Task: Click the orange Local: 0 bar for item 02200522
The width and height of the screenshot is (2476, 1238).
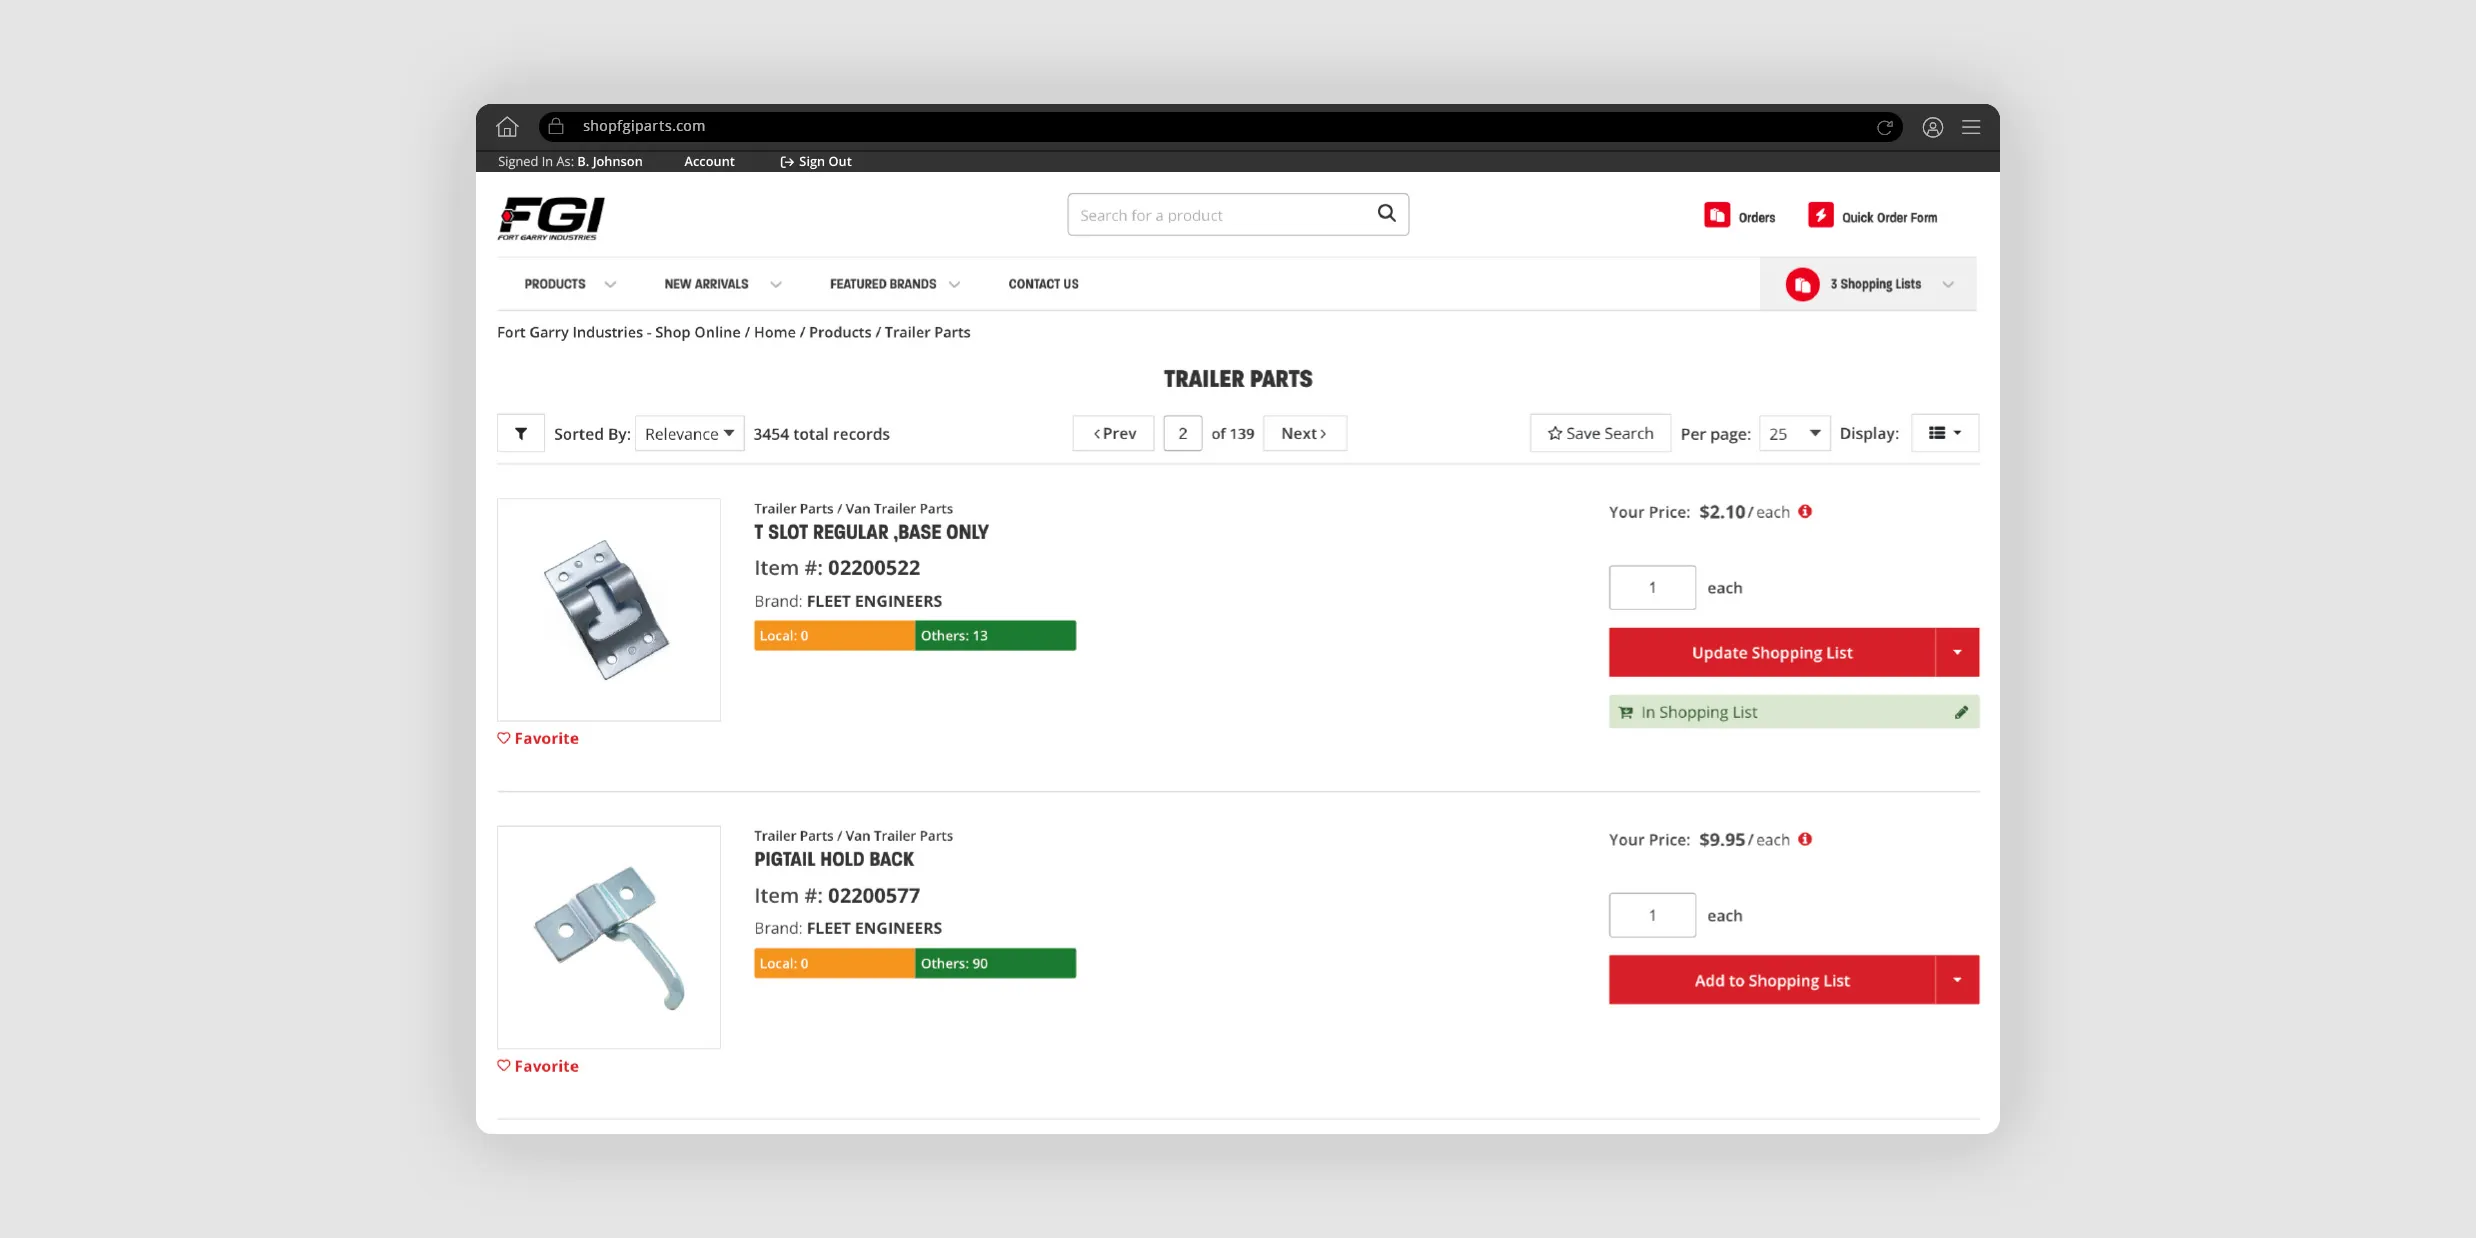Action: tap(834, 635)
